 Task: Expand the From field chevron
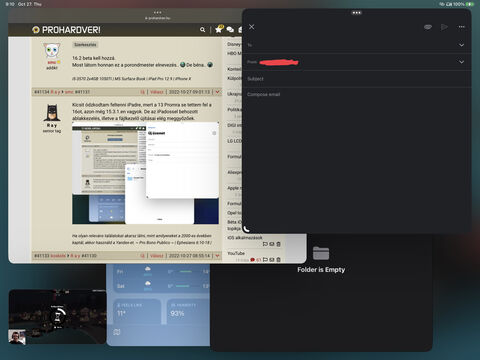click(461, 62)
